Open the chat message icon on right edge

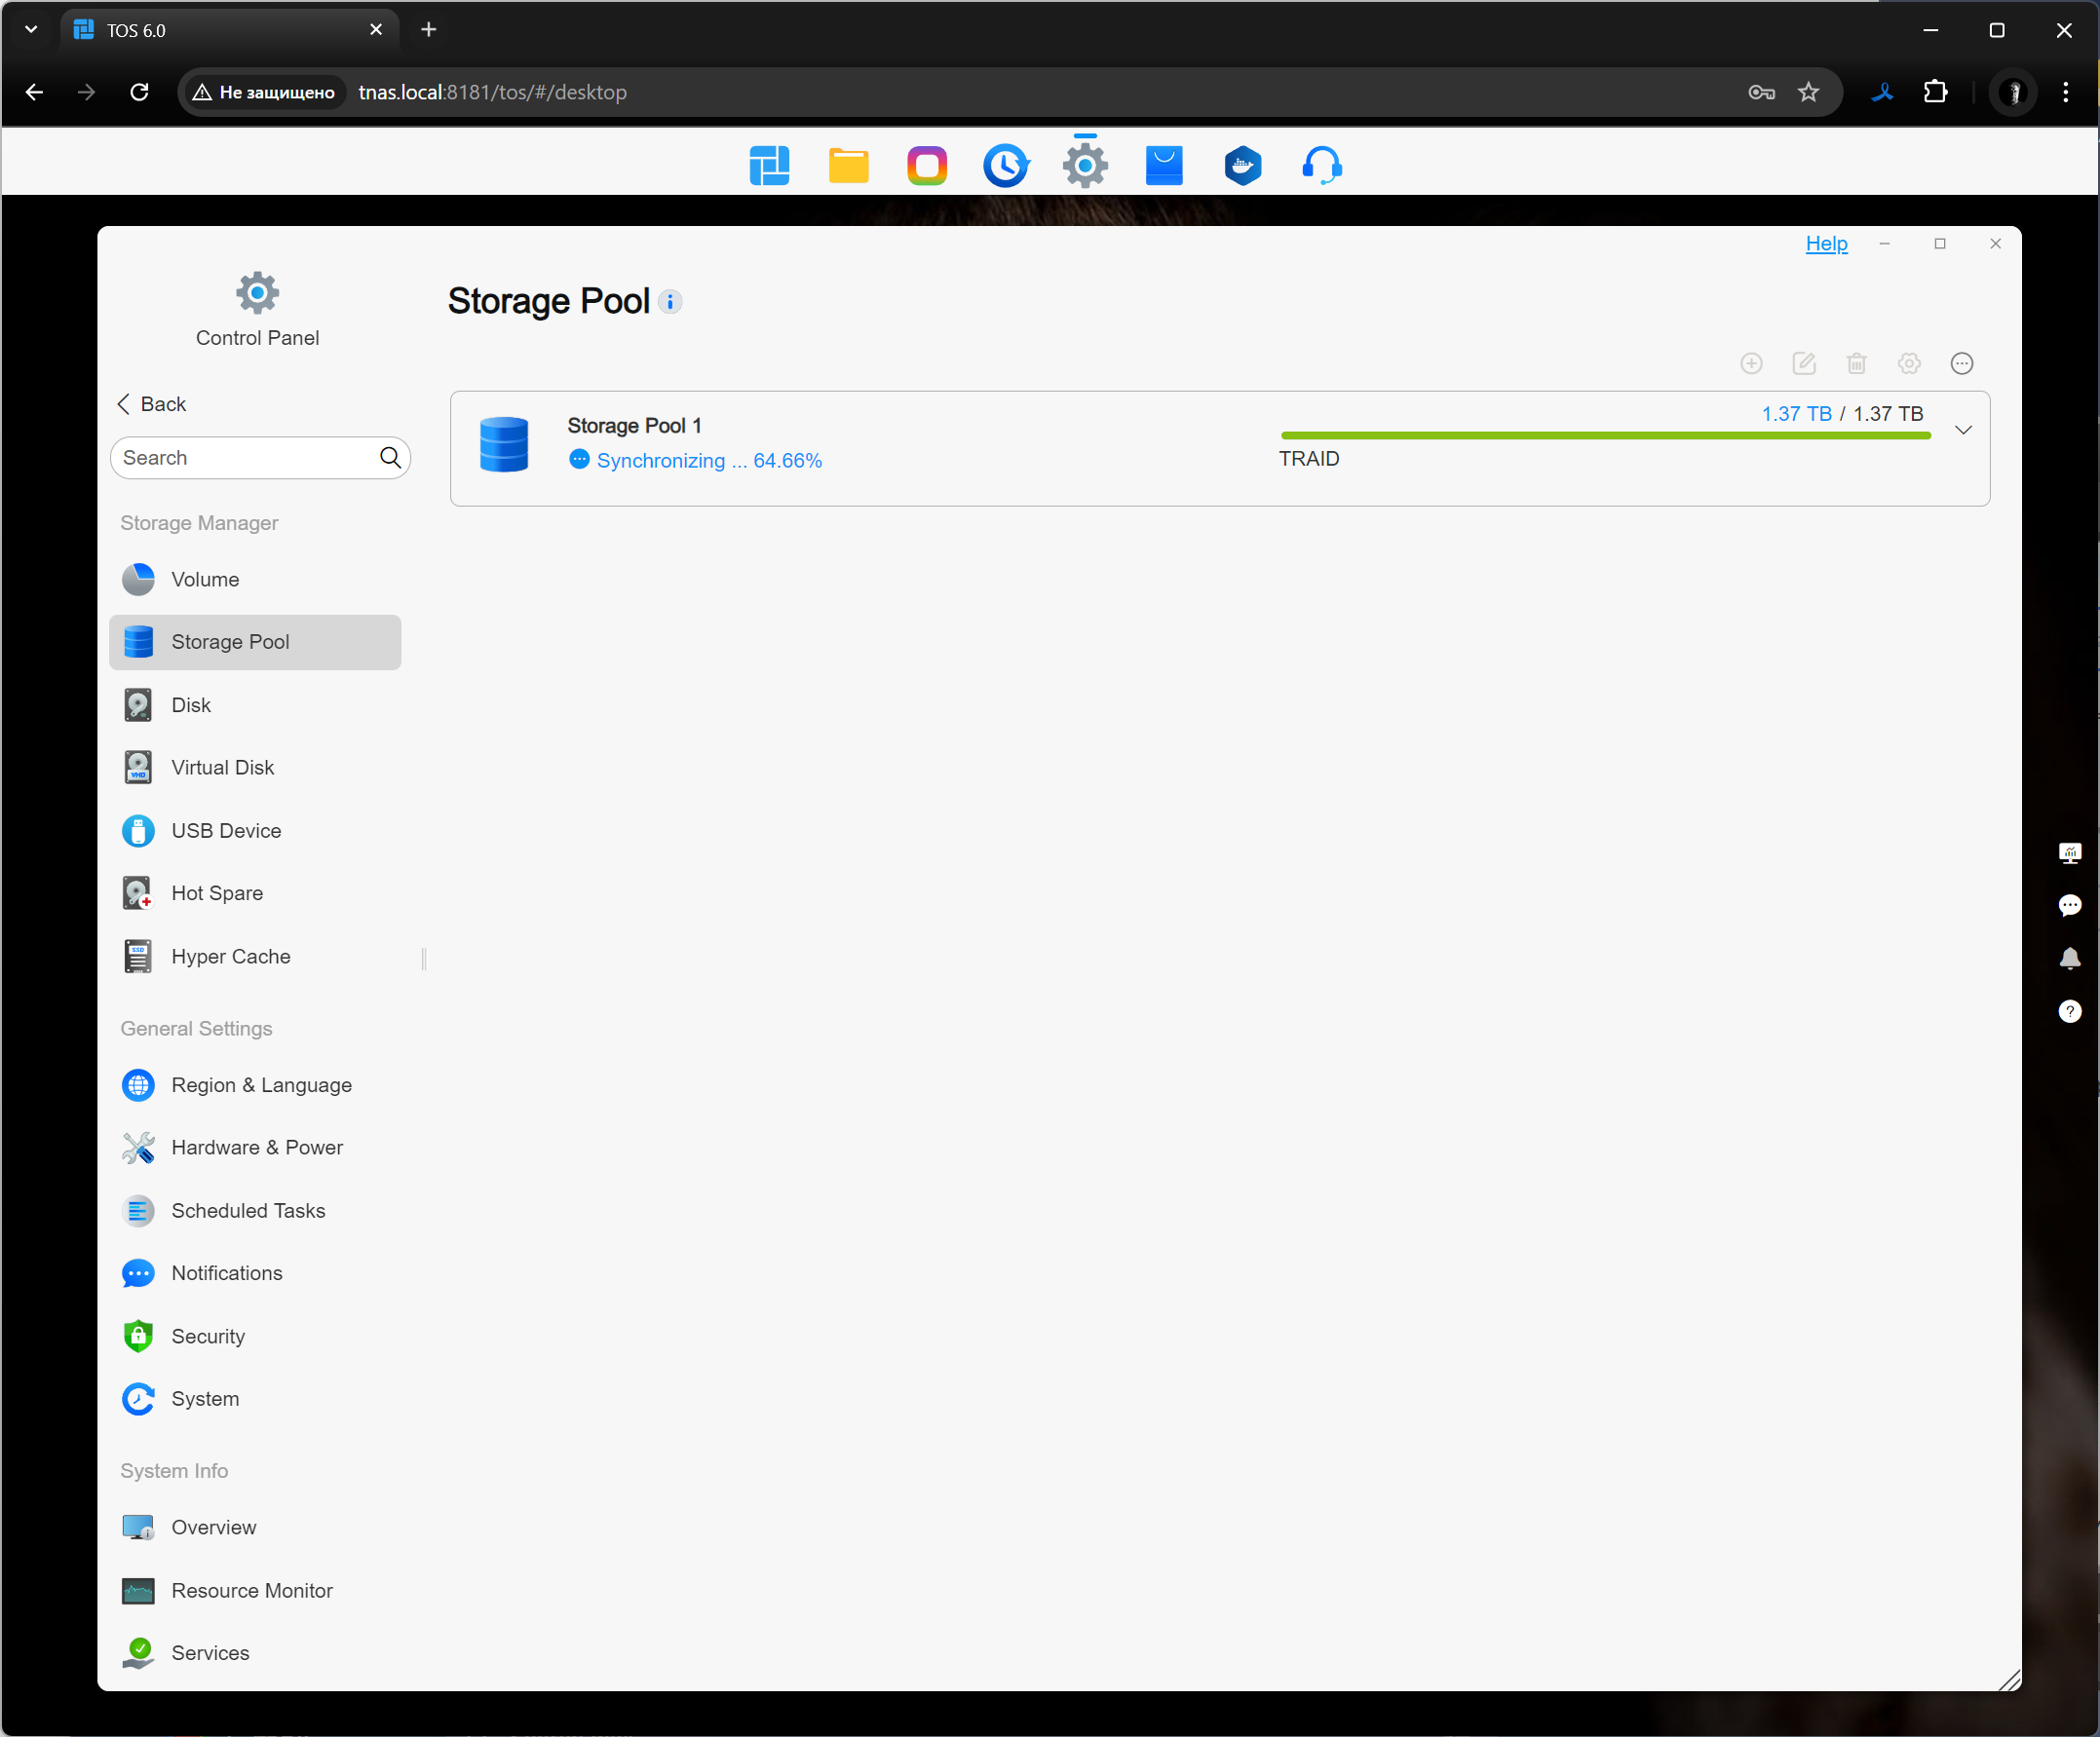pyautogui.click(x=2070, y=905)
